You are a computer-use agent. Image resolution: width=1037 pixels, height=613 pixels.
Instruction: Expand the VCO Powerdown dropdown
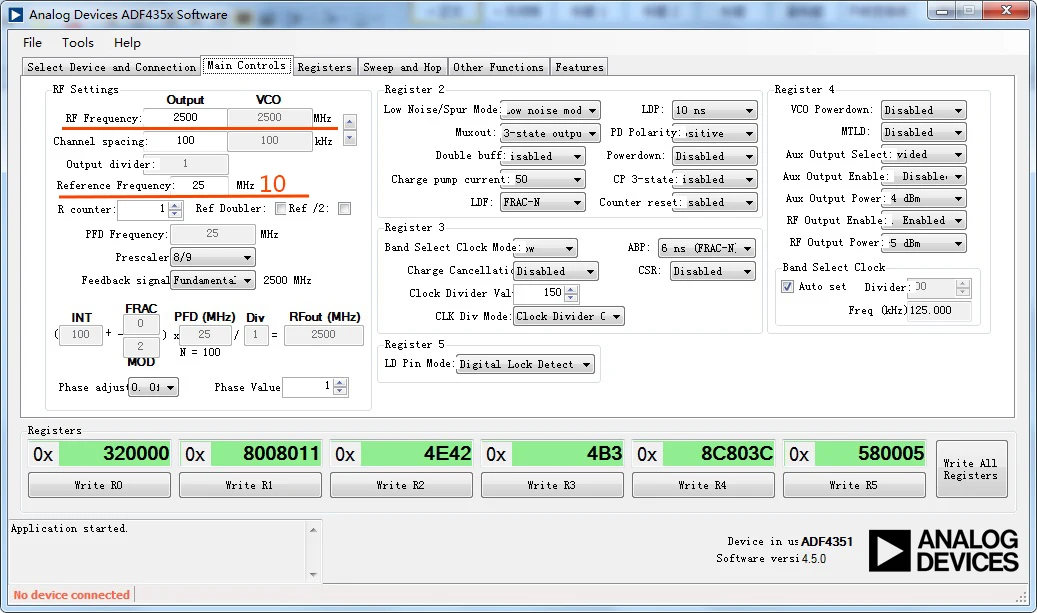924,110
